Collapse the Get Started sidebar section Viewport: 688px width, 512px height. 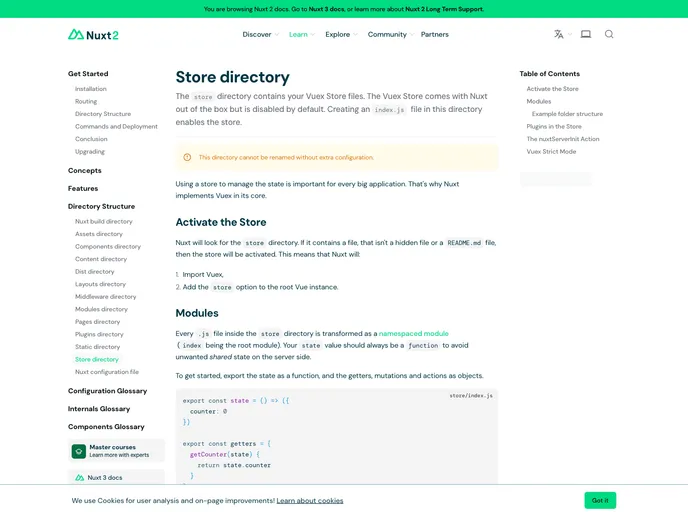tap(88, 74)
